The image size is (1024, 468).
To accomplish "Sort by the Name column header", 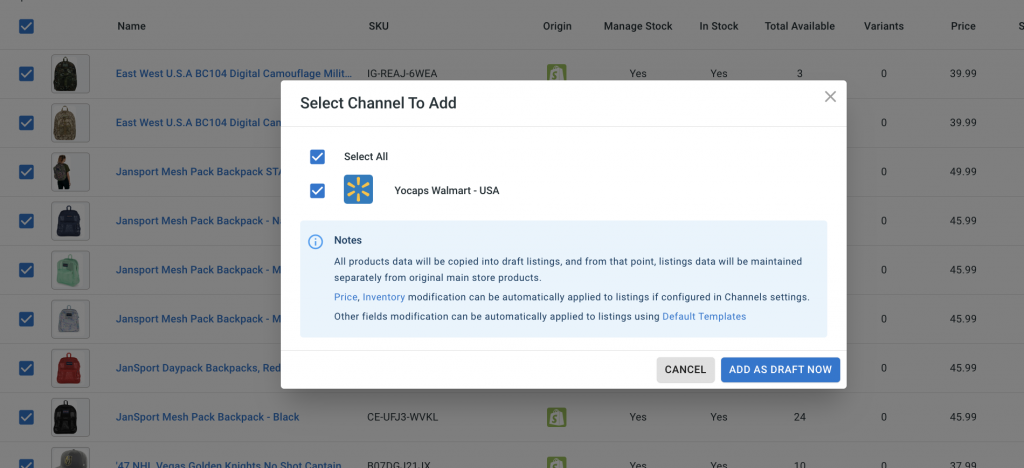I will tap(131, 26).
